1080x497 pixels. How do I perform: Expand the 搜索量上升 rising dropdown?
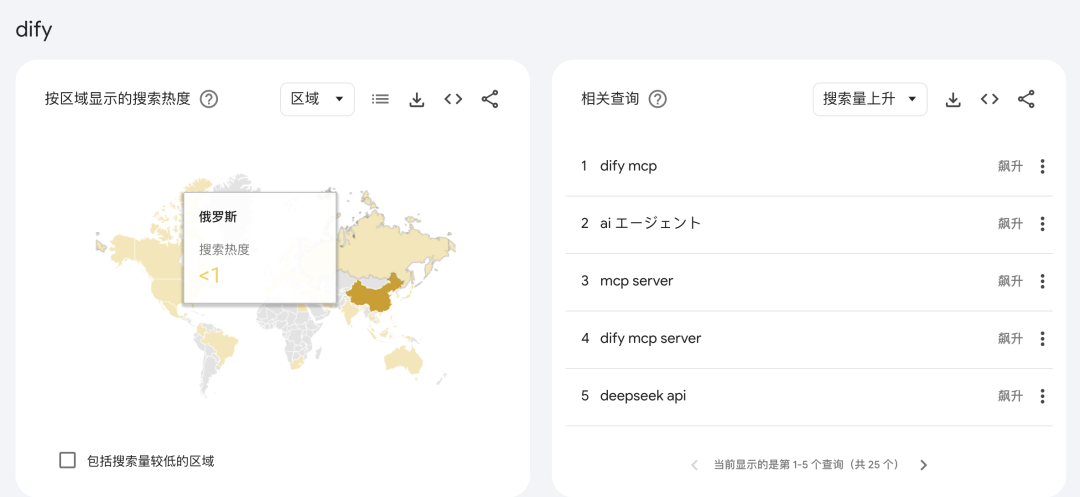[869, 99]
